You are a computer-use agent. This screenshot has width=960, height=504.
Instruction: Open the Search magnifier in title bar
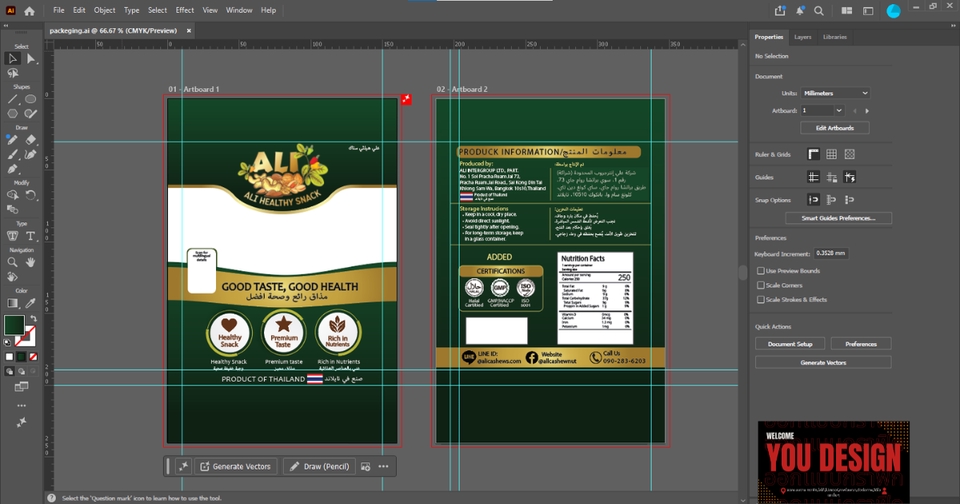point(819,10)
